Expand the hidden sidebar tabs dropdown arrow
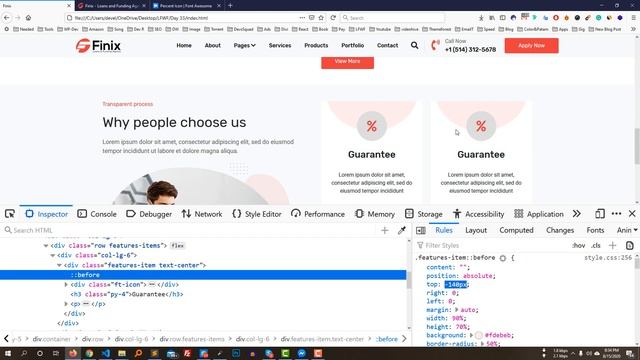The height and width of the screenshot is (360, 640). (x=635, y=230)
